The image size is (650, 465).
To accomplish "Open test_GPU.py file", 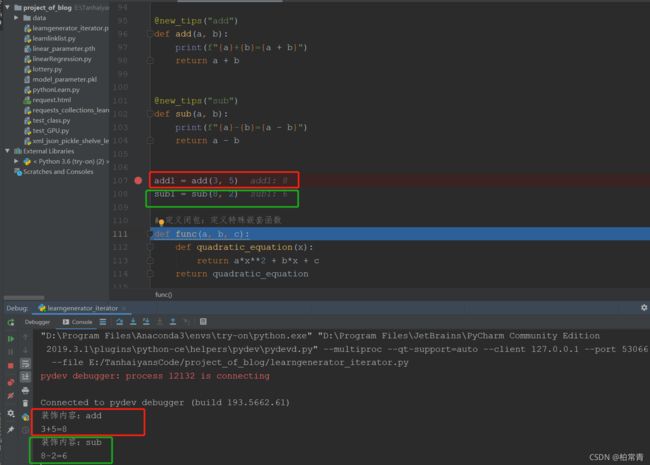I will pyautogui.click(x=47, y=131).
